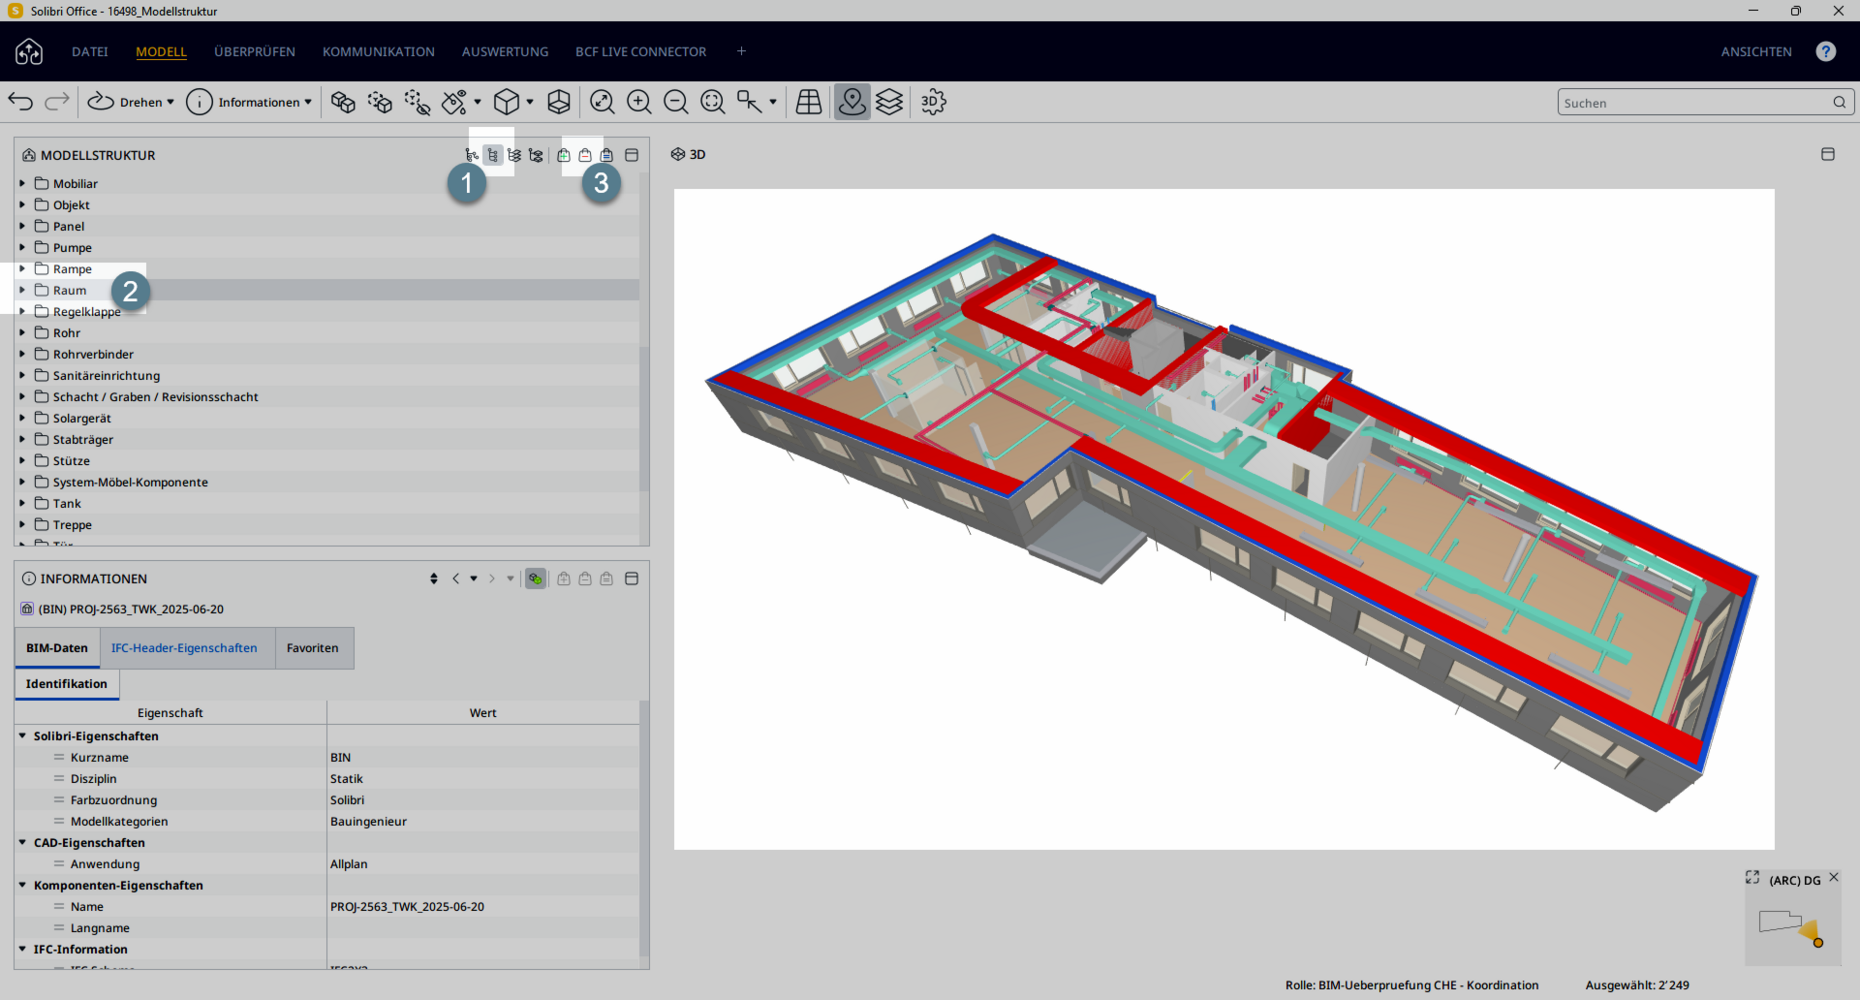Maximize the Informationen panel window icon
The width and height of the screenshot is (1860, 1000).
632,579
